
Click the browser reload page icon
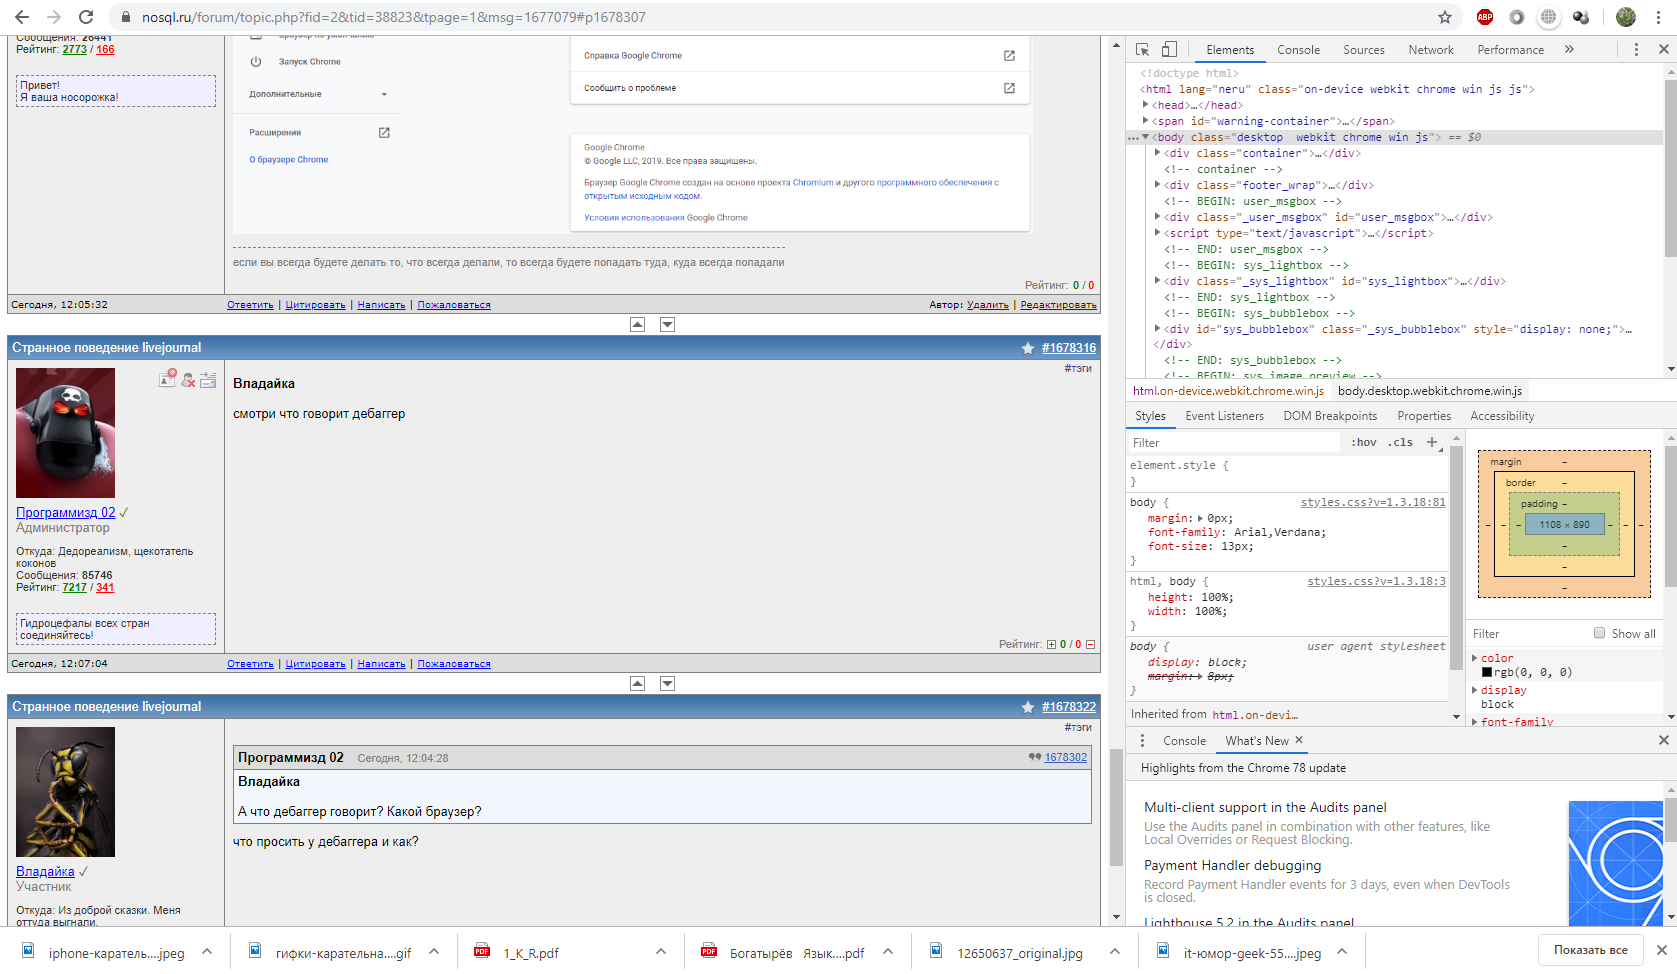click(x=86, y=17)
